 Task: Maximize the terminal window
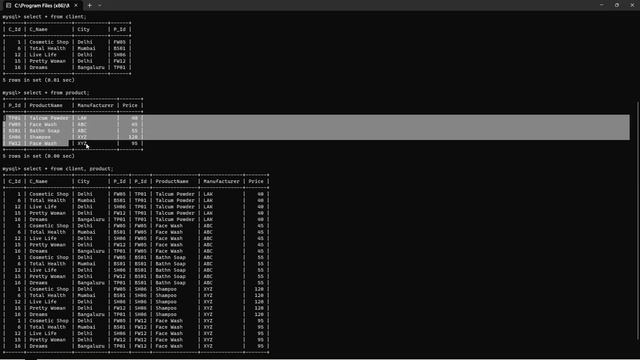click(x=617, y=5)
